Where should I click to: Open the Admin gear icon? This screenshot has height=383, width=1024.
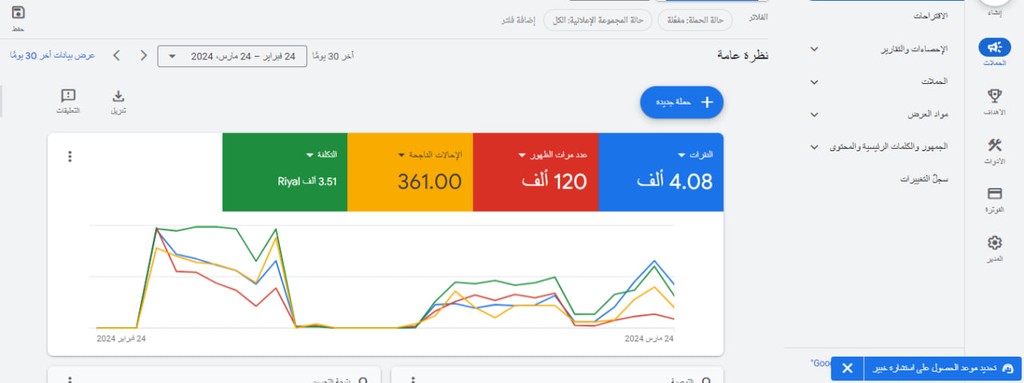click(994, 243)
